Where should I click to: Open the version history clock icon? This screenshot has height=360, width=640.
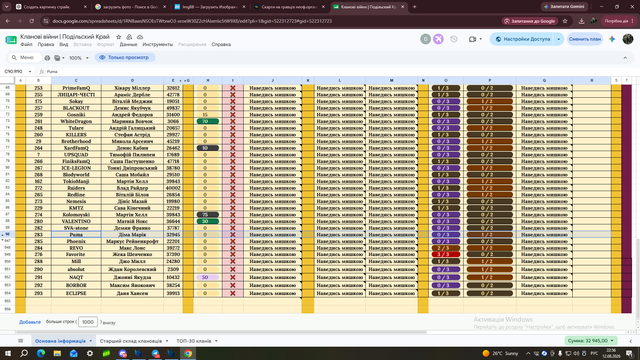(x=454, y=39)
